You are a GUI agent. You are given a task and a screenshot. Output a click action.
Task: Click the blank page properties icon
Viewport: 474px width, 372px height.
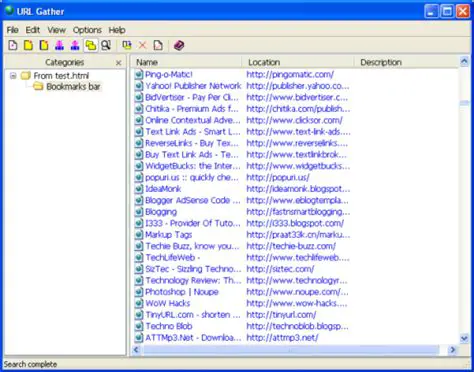click(x=158, y=45)
